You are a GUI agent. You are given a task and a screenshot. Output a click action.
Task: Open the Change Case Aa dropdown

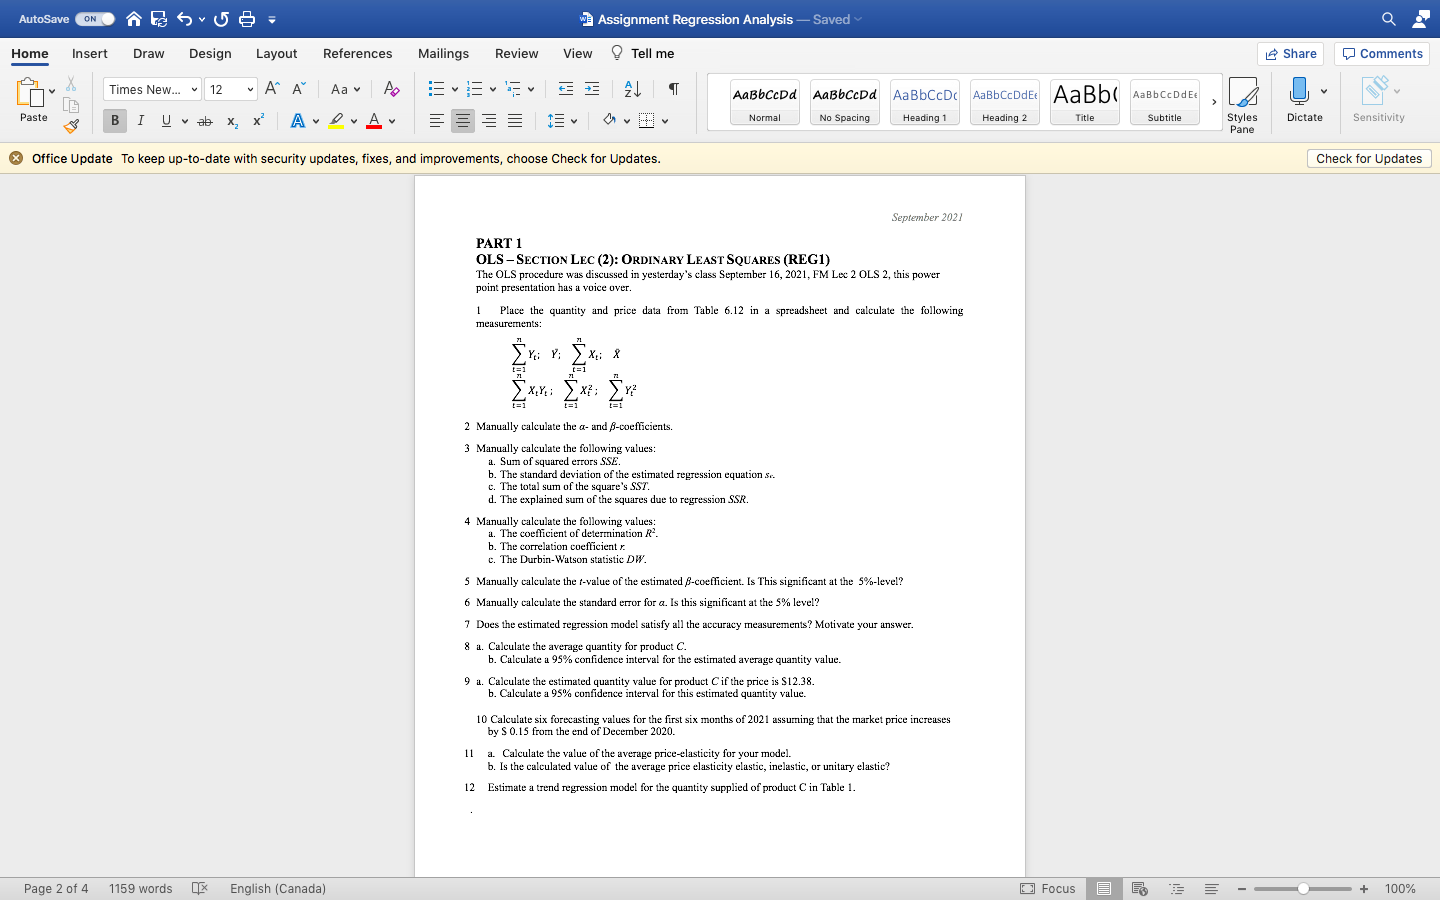346,89
